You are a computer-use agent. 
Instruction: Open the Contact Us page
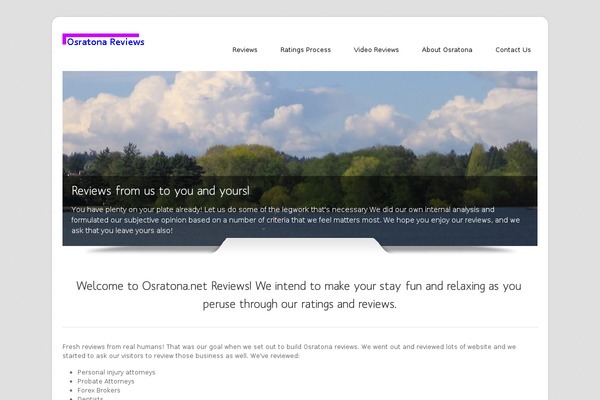513,50
